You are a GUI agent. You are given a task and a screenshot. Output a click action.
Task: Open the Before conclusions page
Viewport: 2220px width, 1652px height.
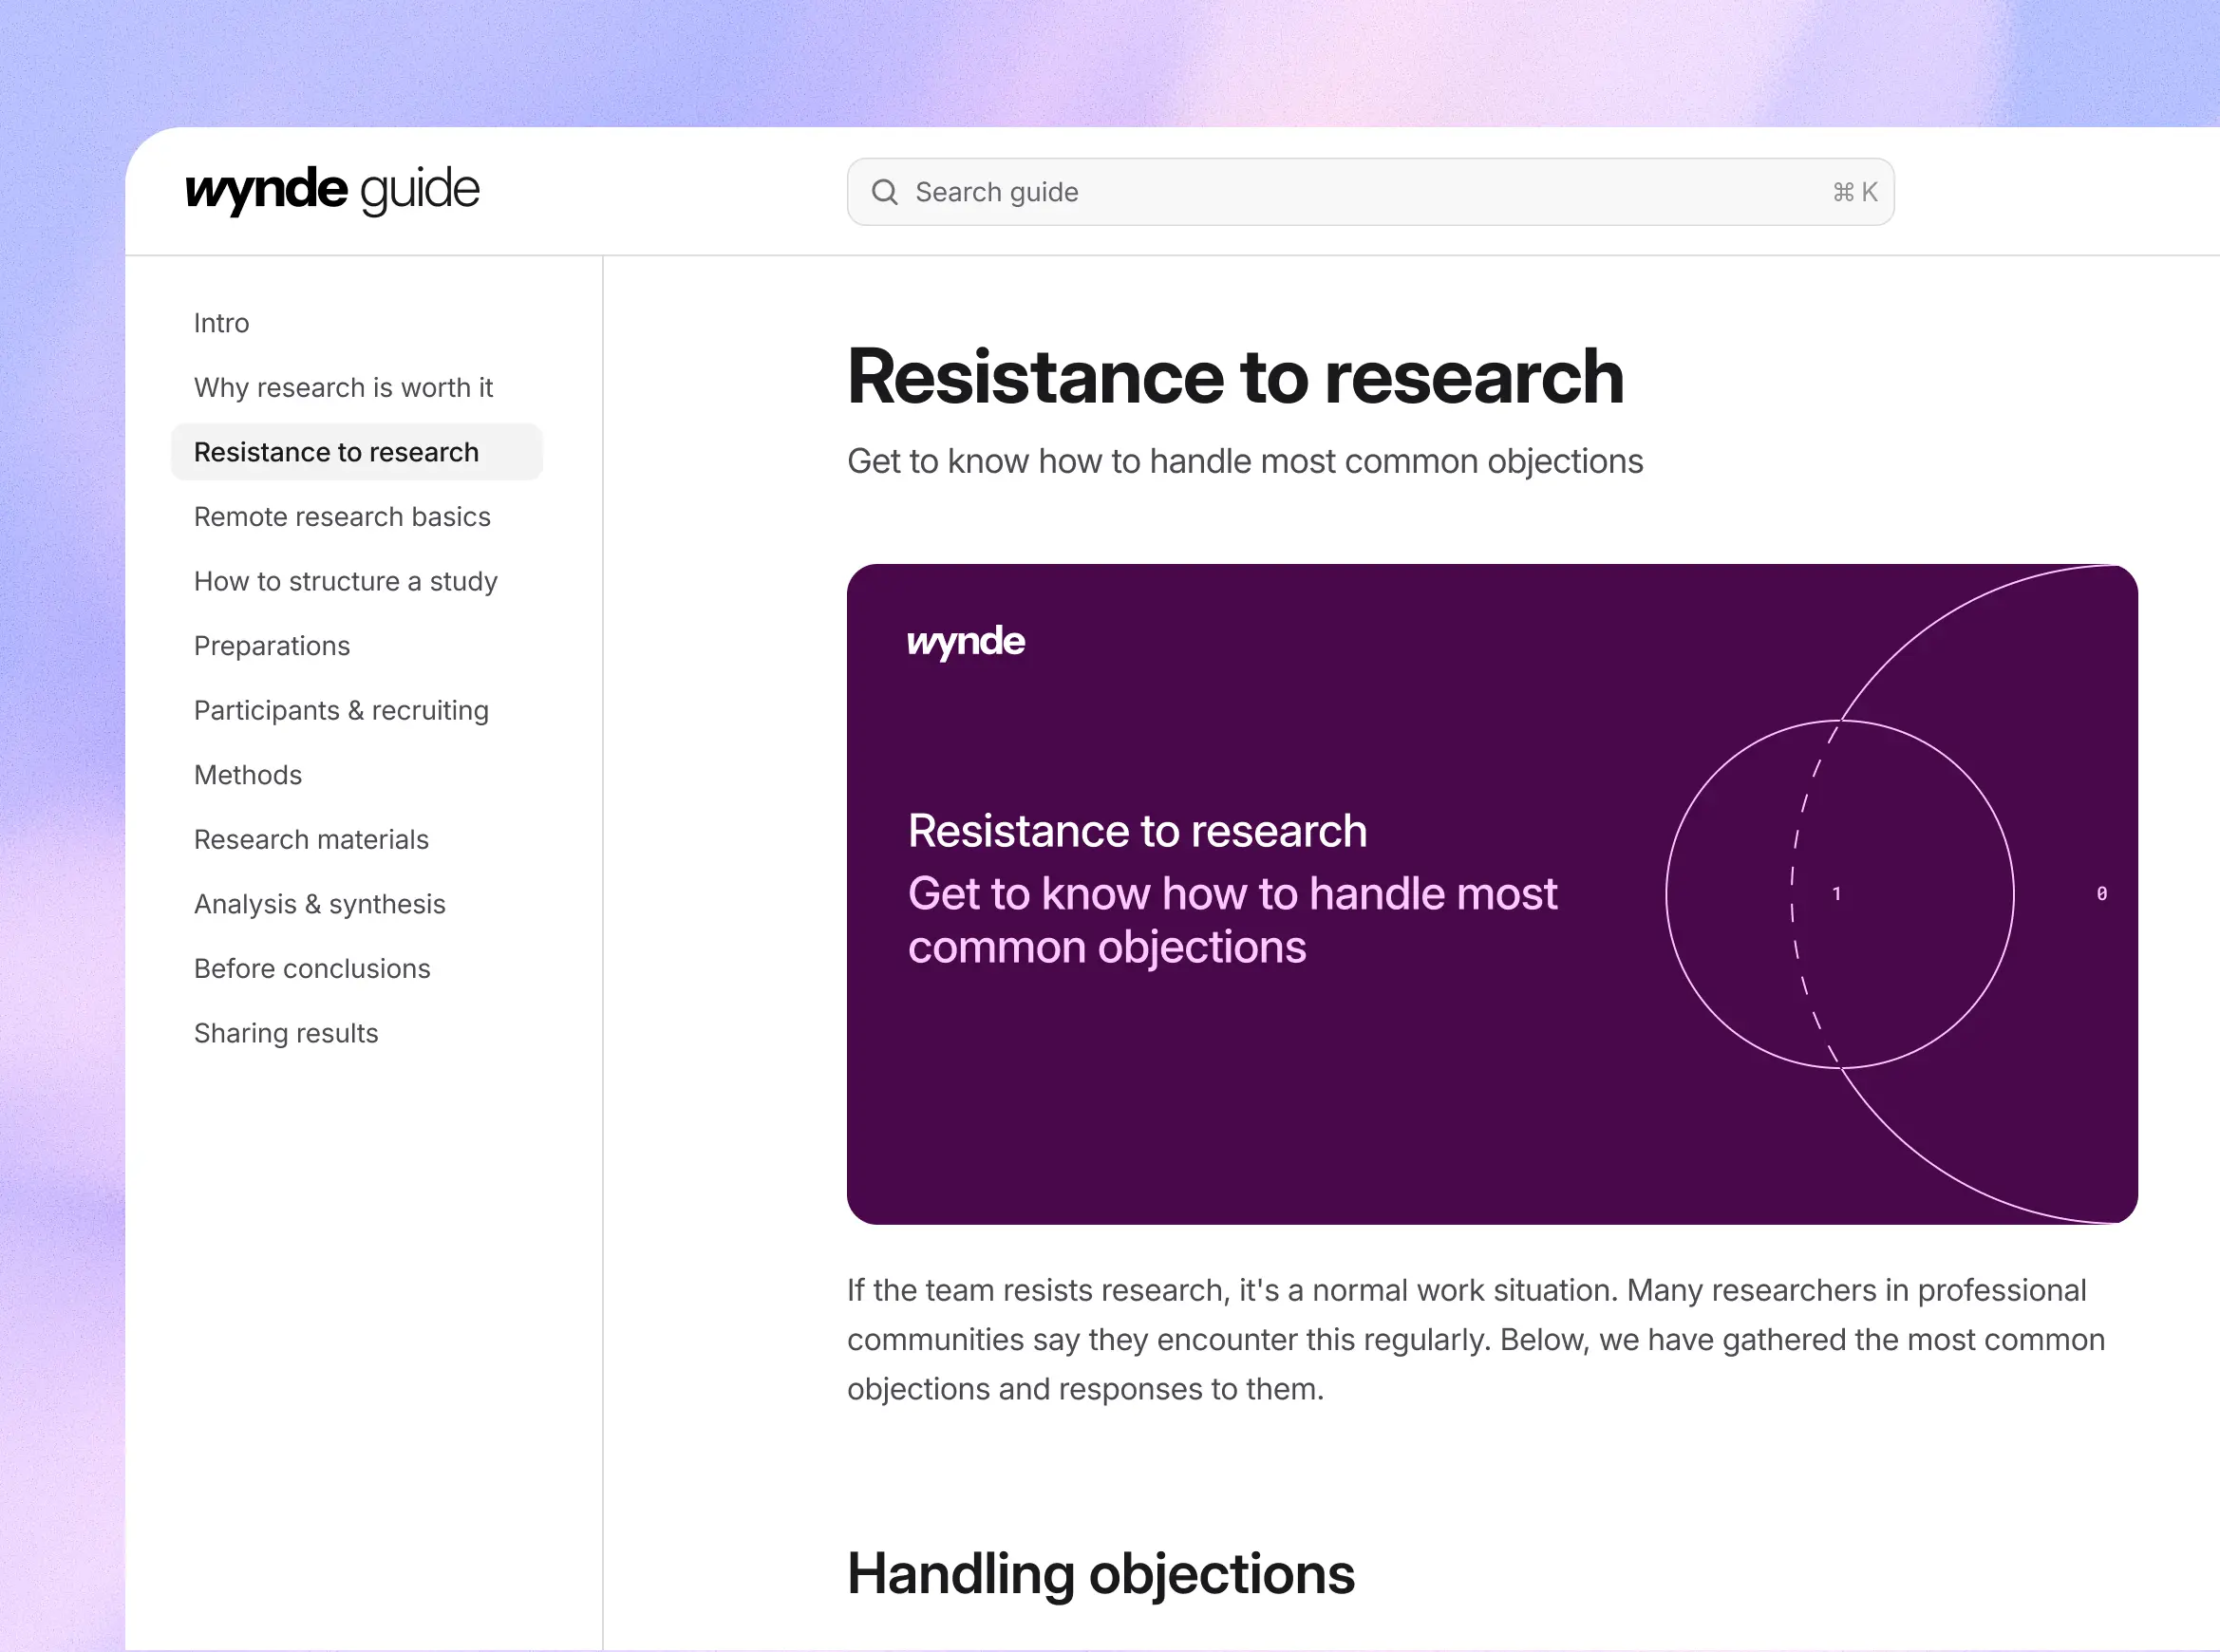point(312,968)
